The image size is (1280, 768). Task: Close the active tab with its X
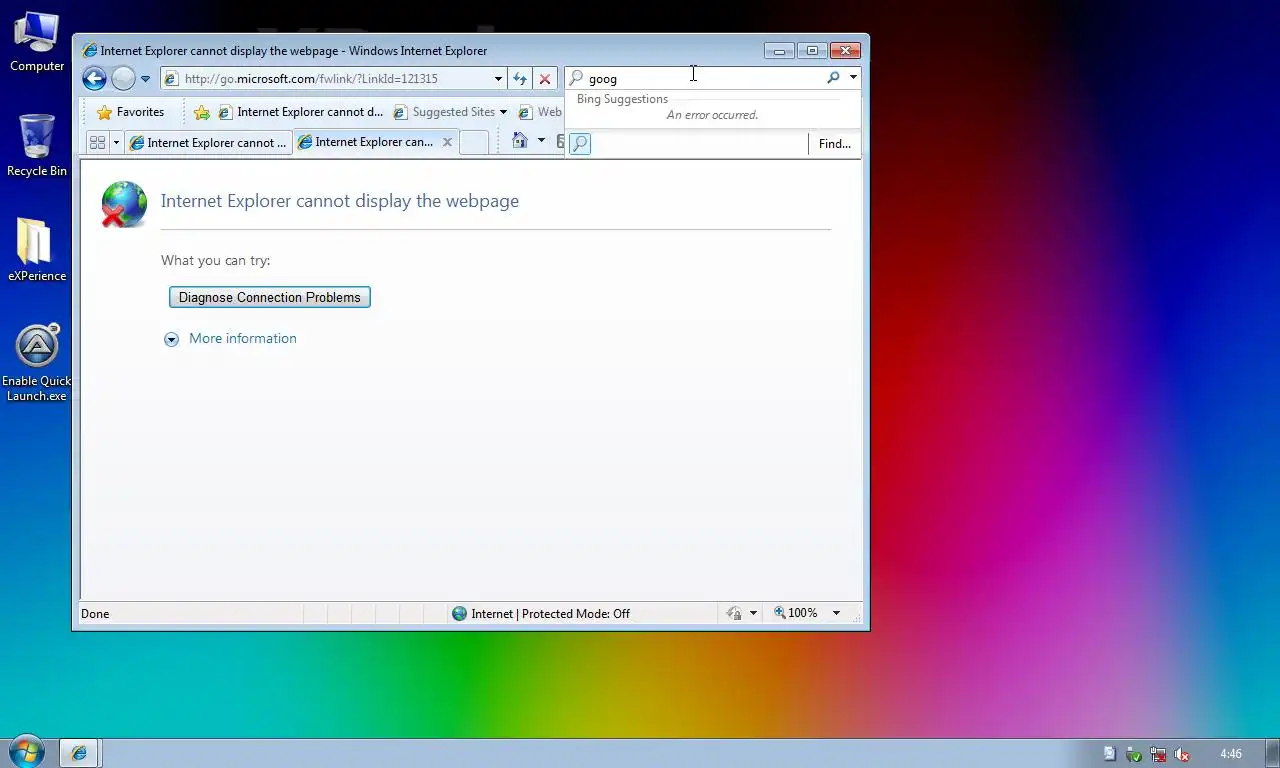pyautogui.click(x=448, y=142)
